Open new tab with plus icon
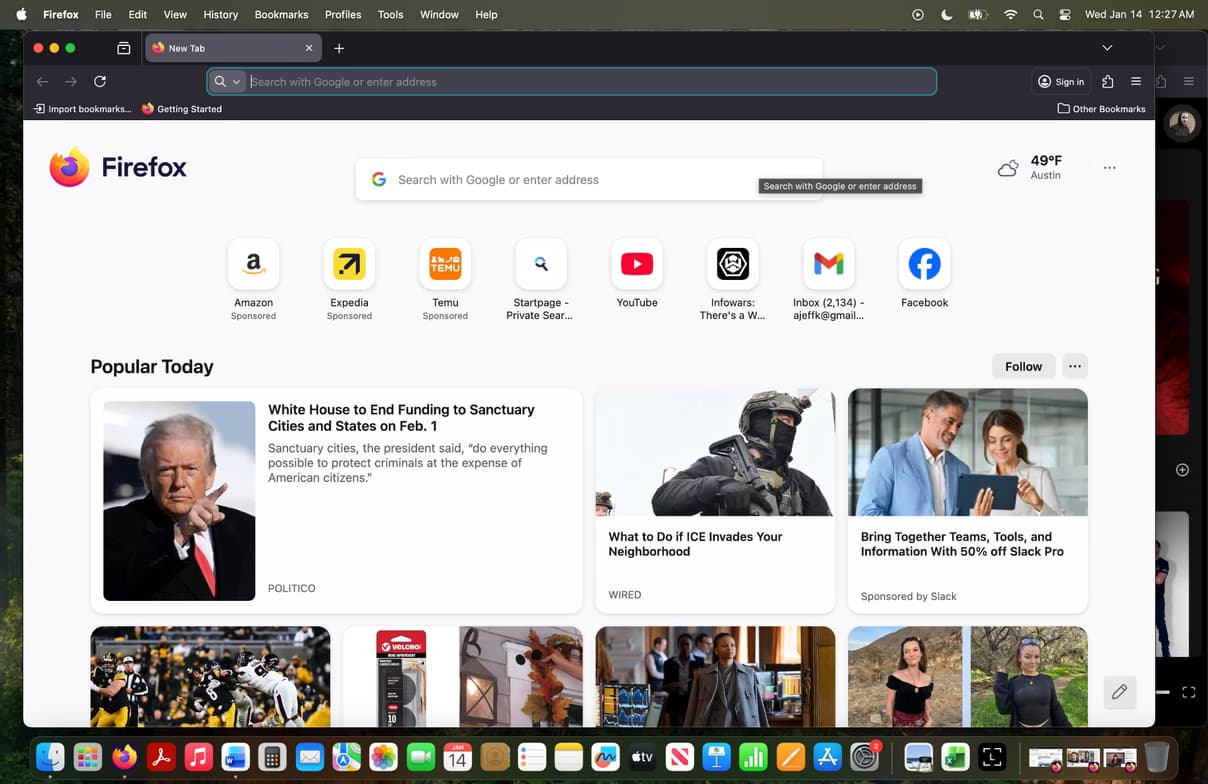Screen dimensions: 1208x784 [339, 48]
